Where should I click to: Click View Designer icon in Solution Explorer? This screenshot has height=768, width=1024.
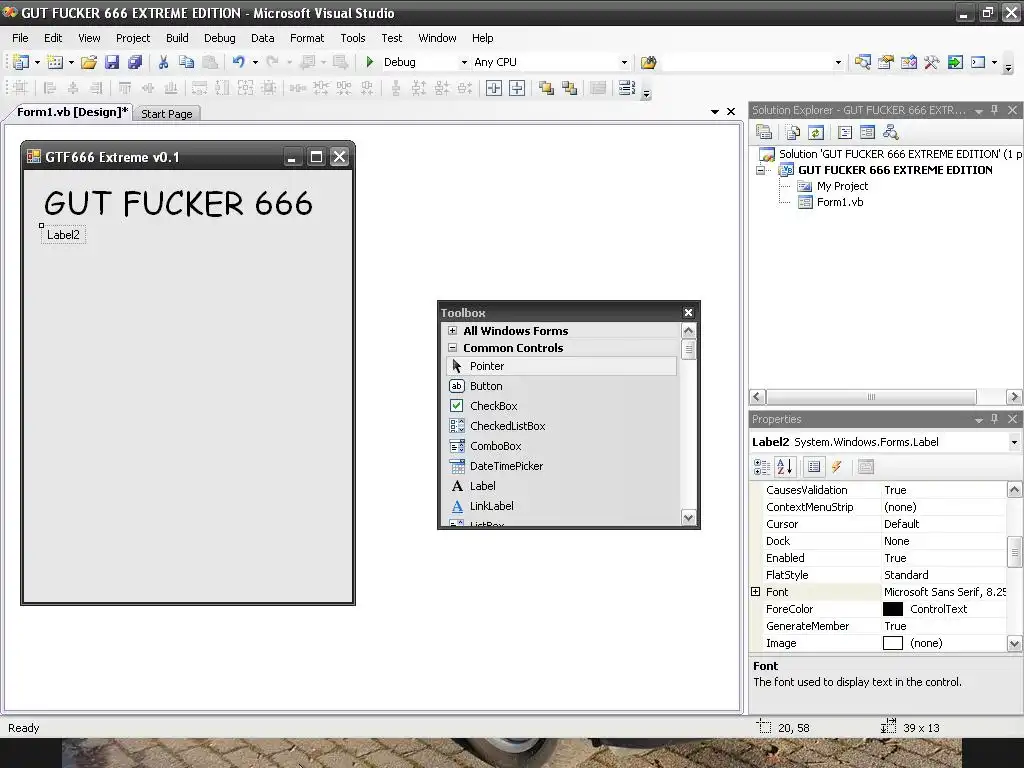click(x=867, y=133)
